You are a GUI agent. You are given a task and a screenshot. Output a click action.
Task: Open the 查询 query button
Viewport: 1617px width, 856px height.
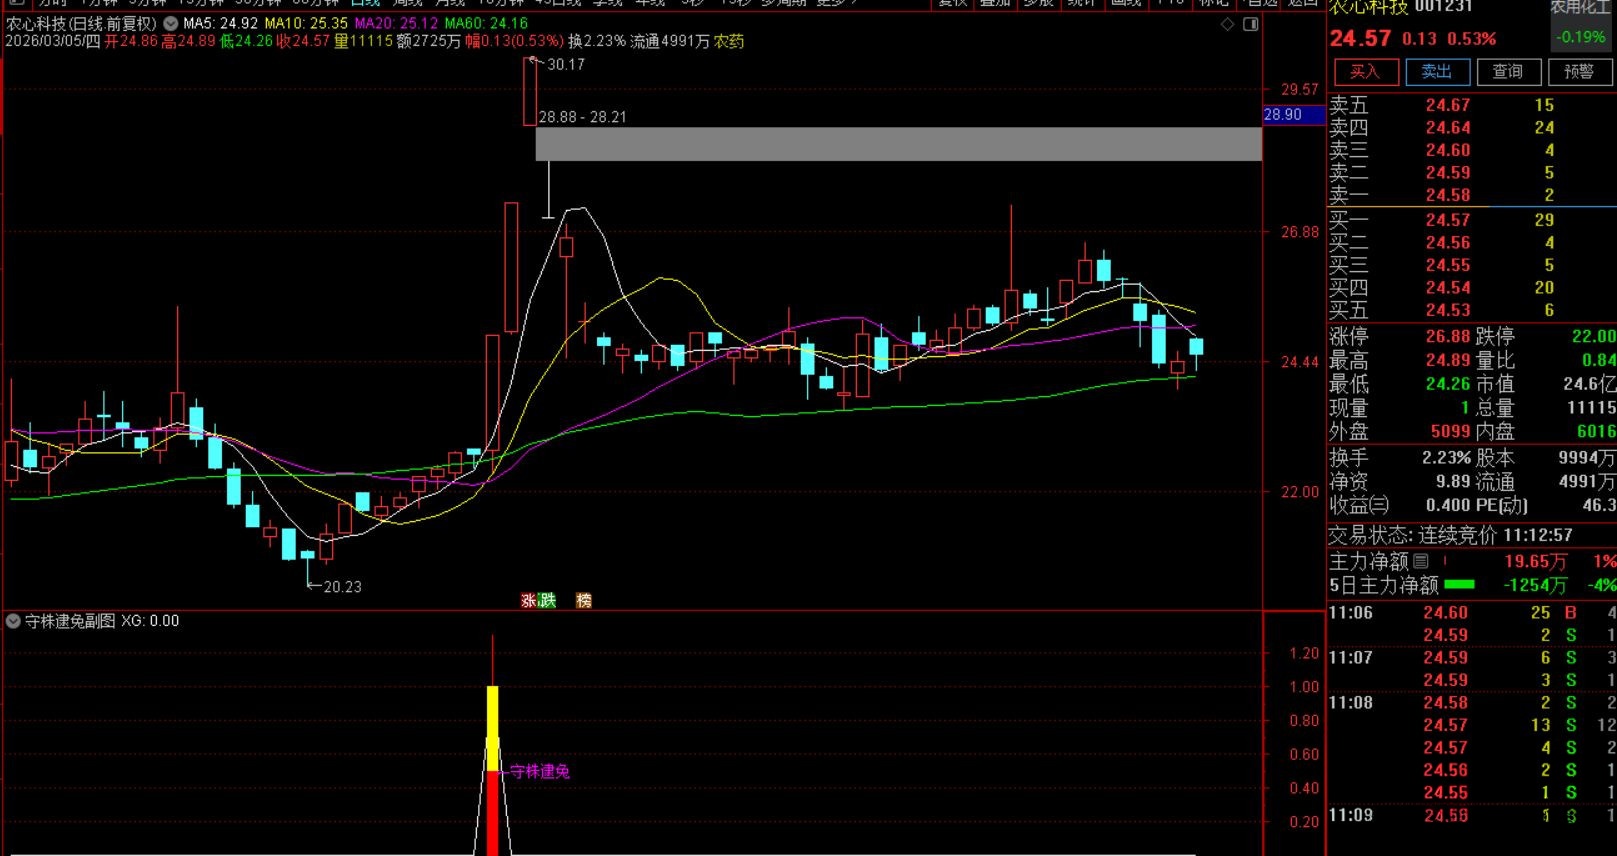(x=1507, y=71)
